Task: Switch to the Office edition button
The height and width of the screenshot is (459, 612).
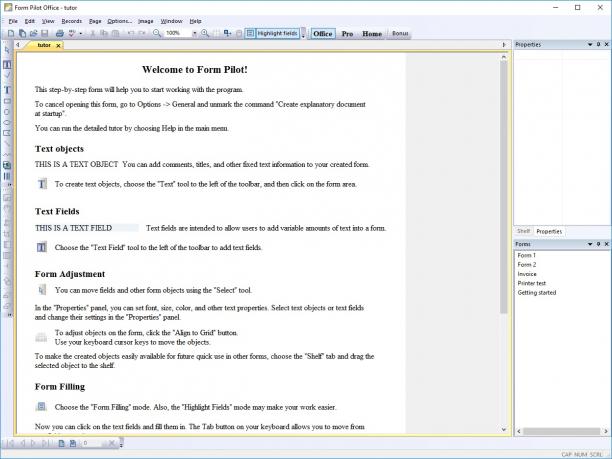Action: (322, 34)
